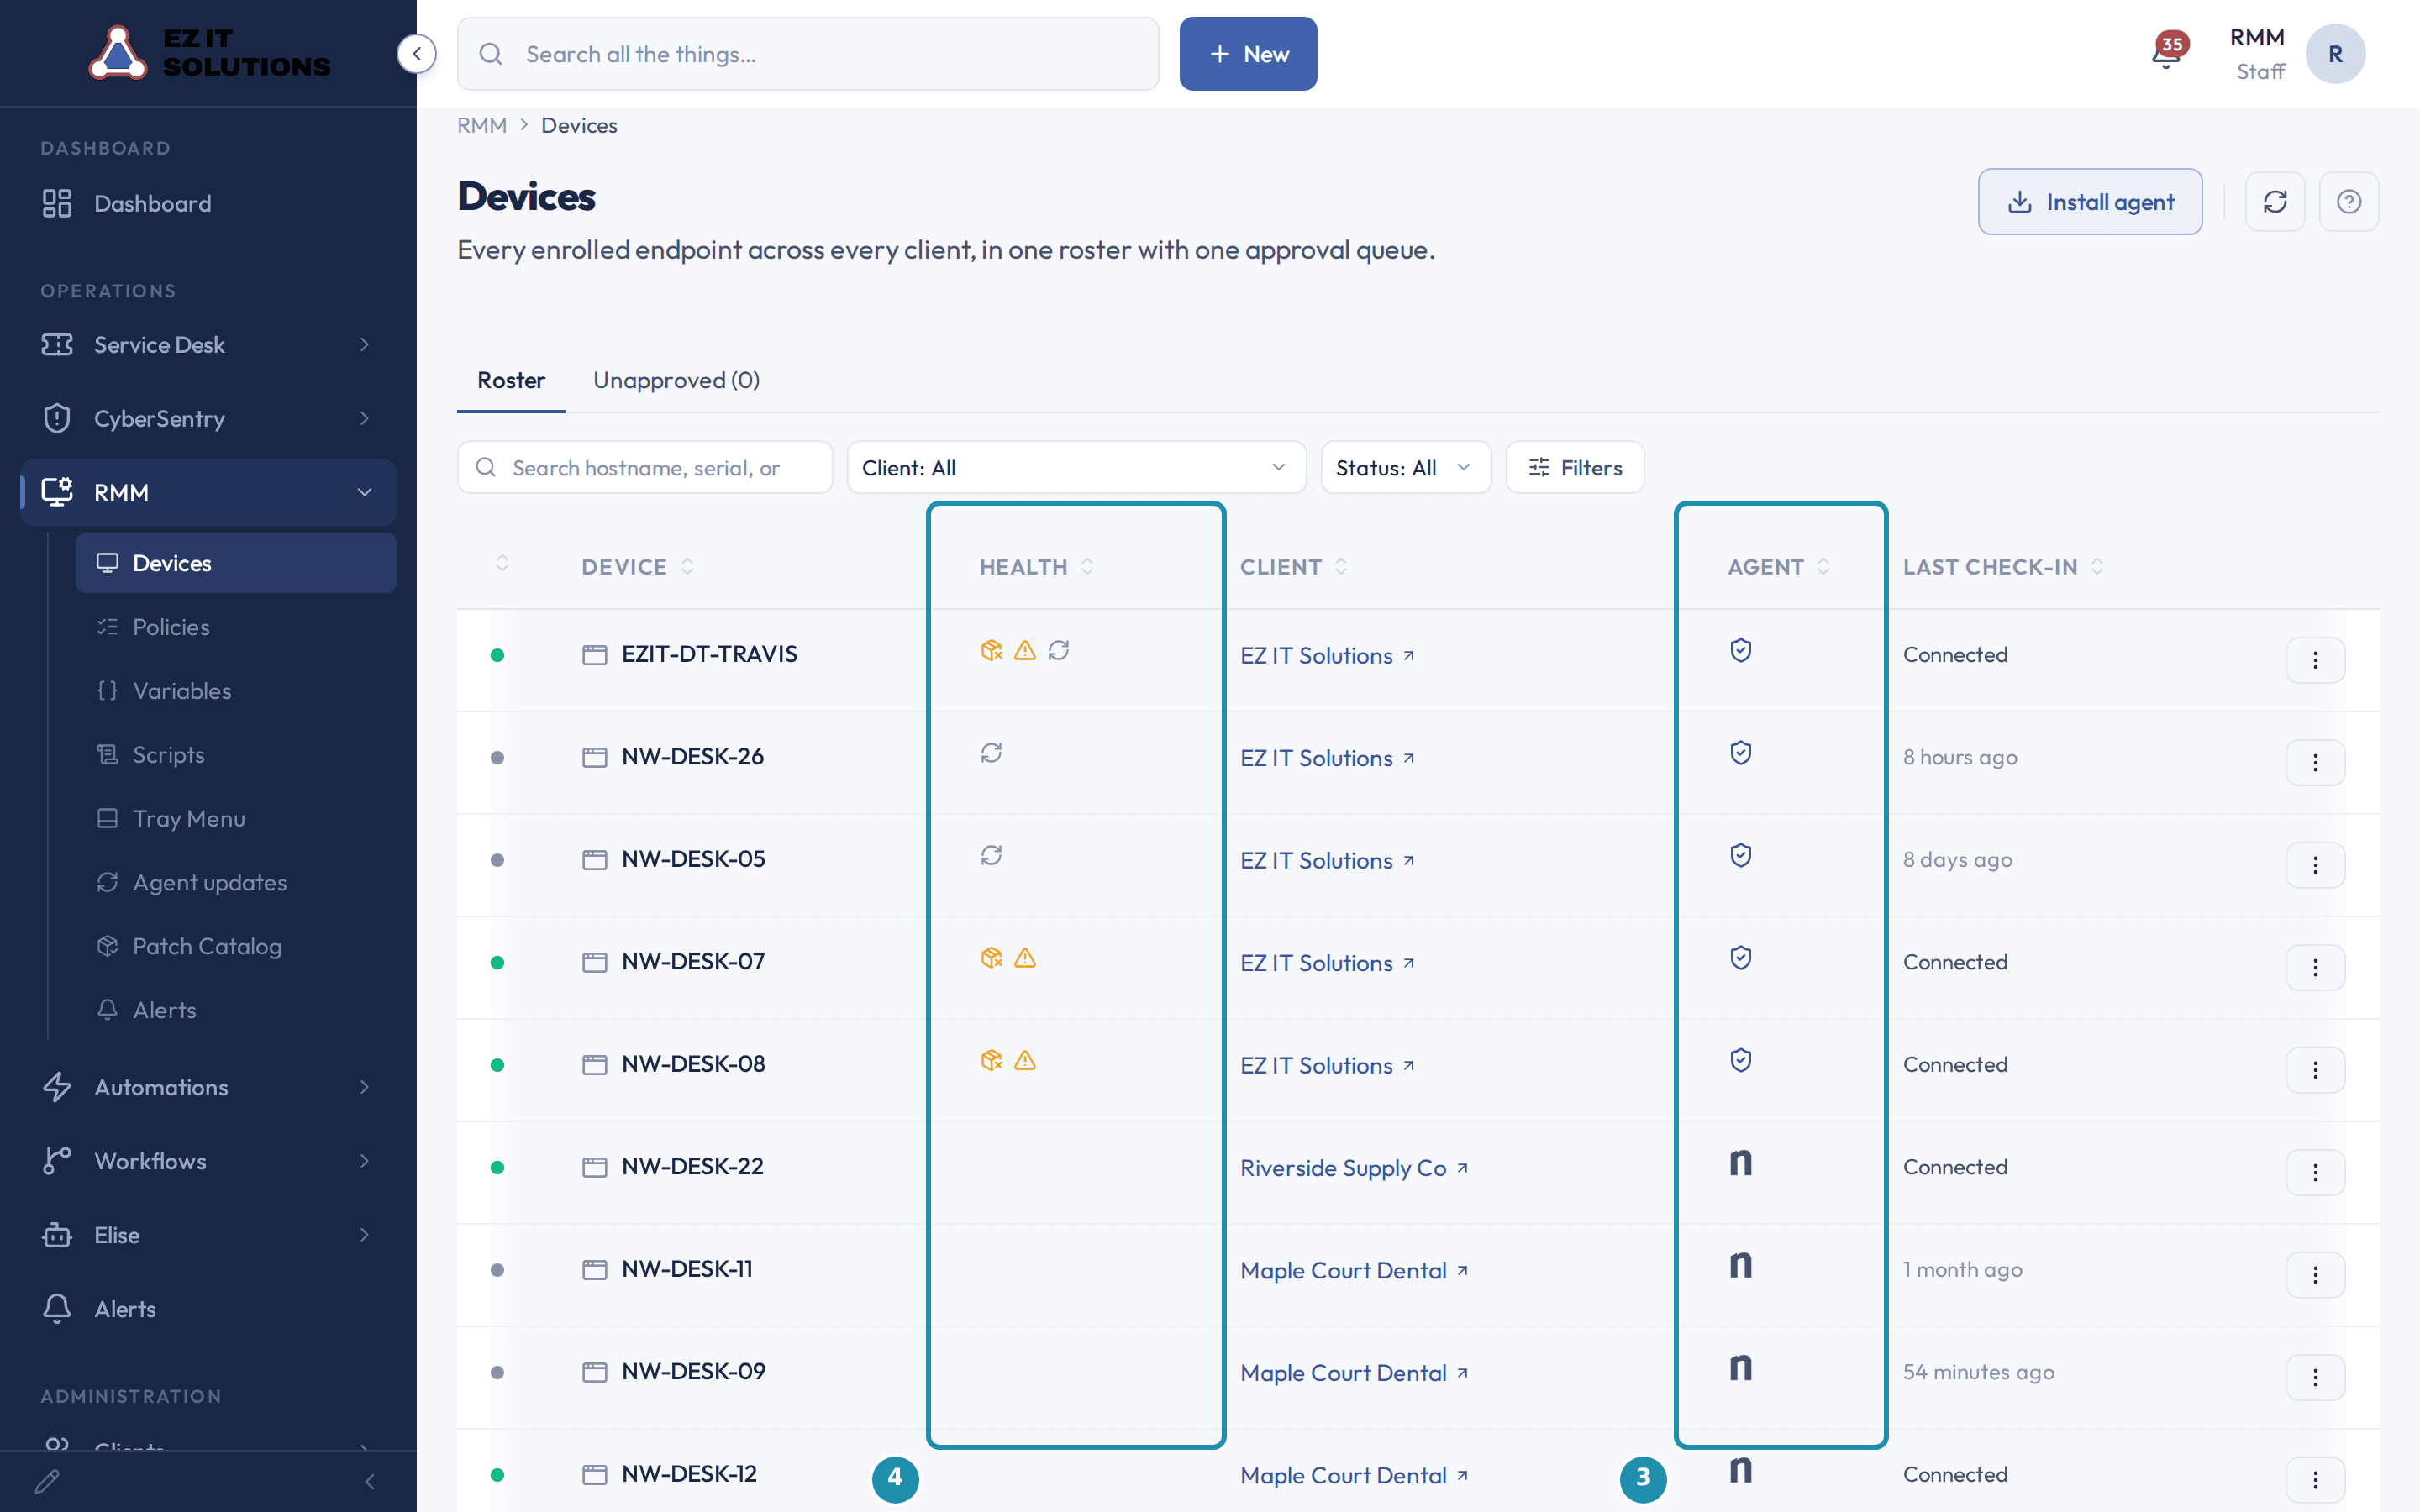Expand the CyberSentry menu

coord(208,419)
